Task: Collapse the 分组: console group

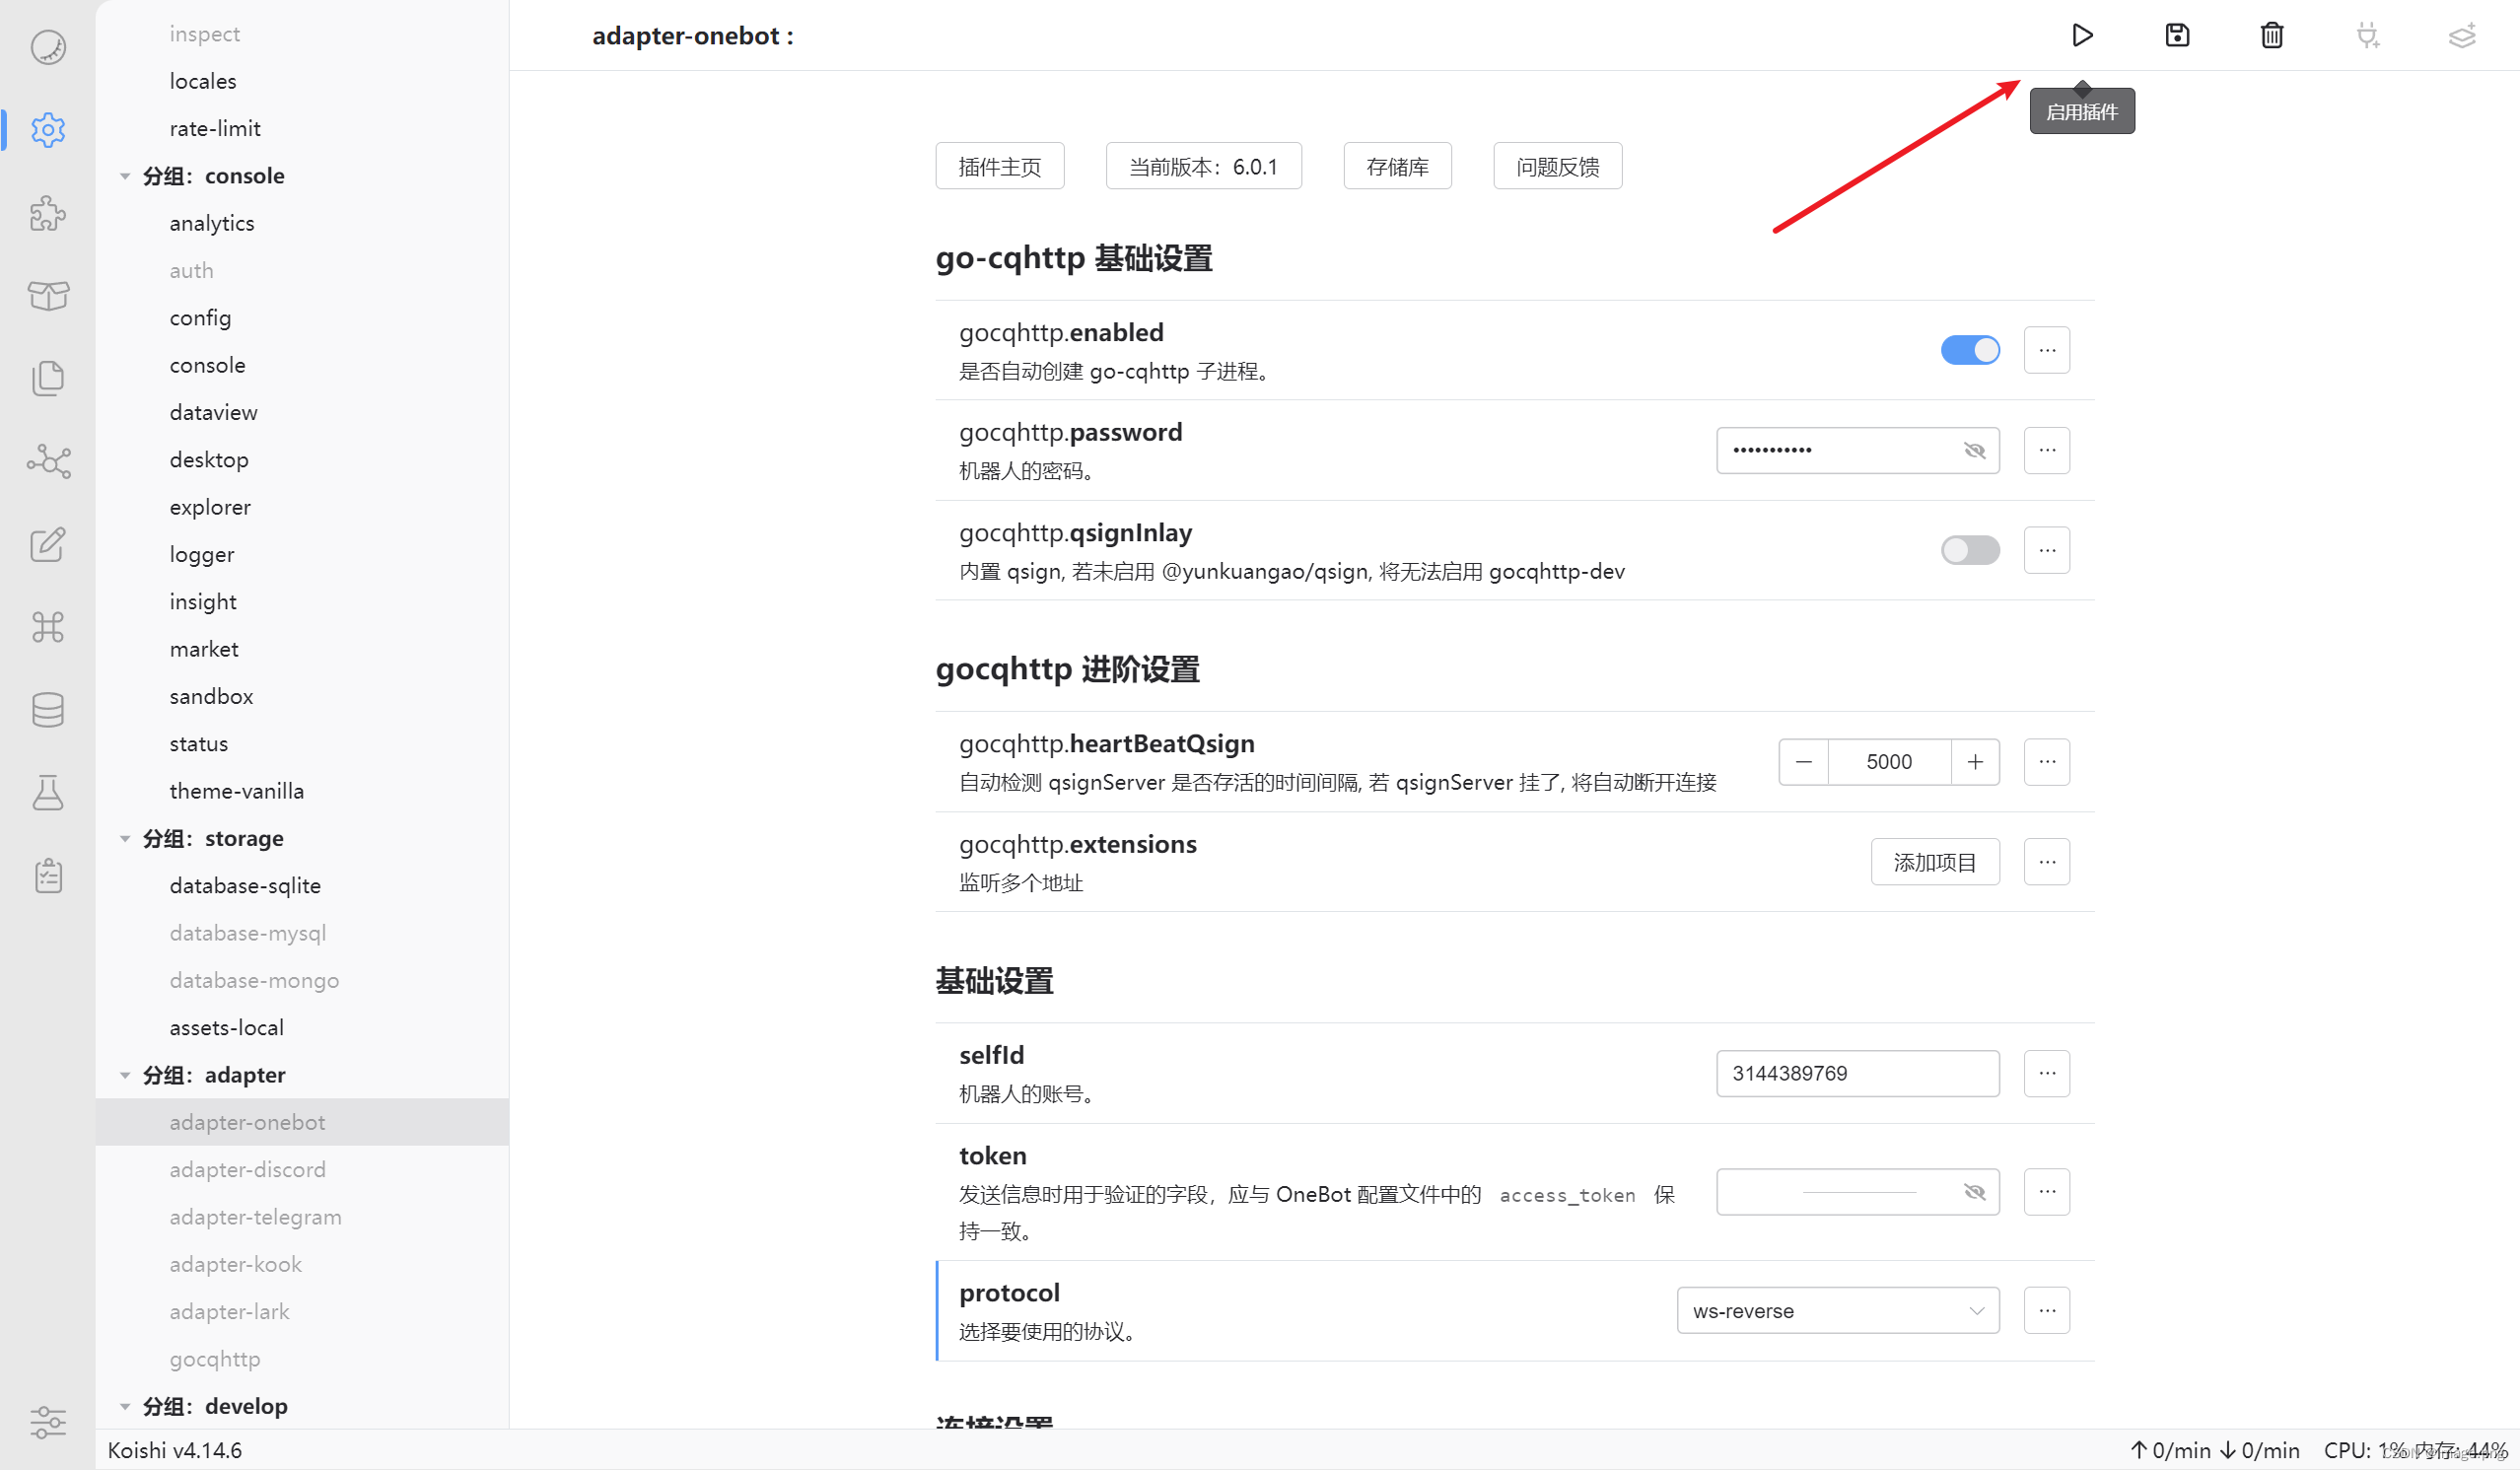Action: tap(125, 176)
